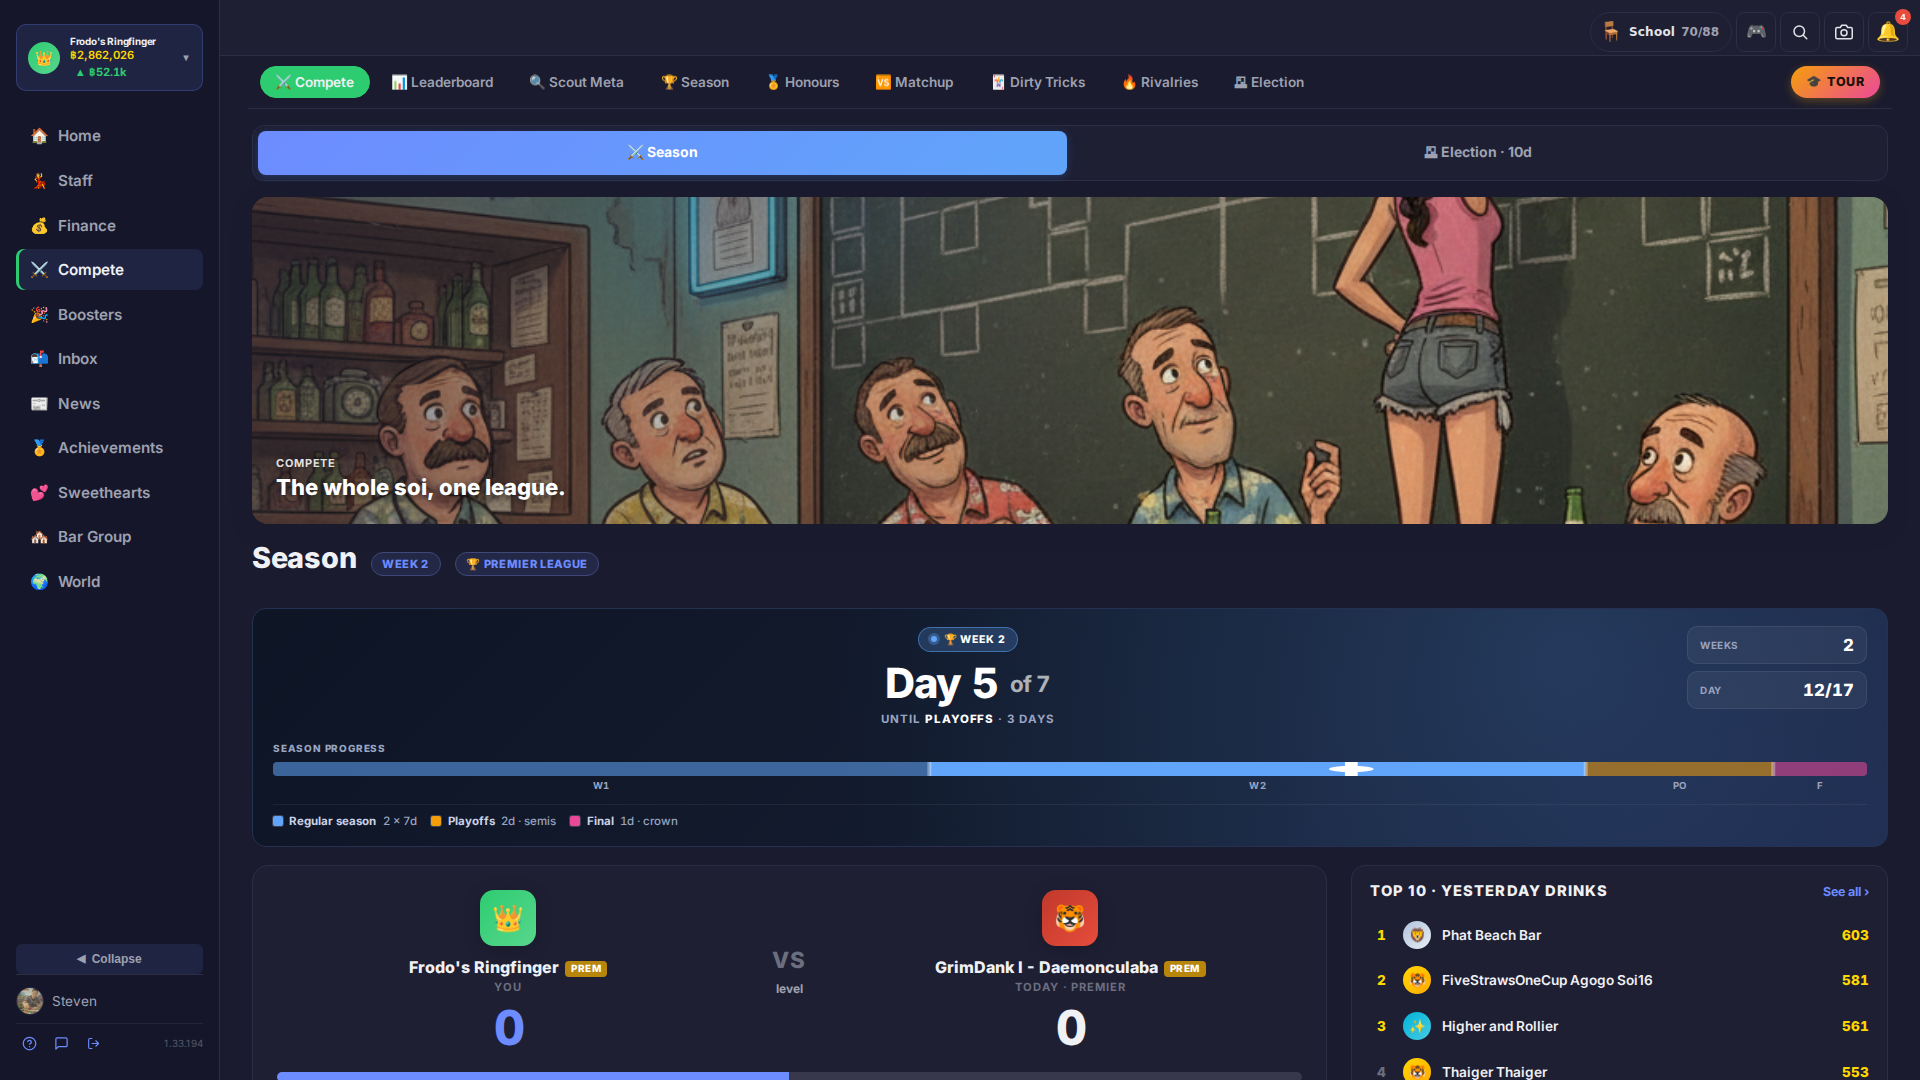Open the camera screenshot icon
Screen dimensions: 1920x1080
pyautogui.click(x=1844, y=32)
